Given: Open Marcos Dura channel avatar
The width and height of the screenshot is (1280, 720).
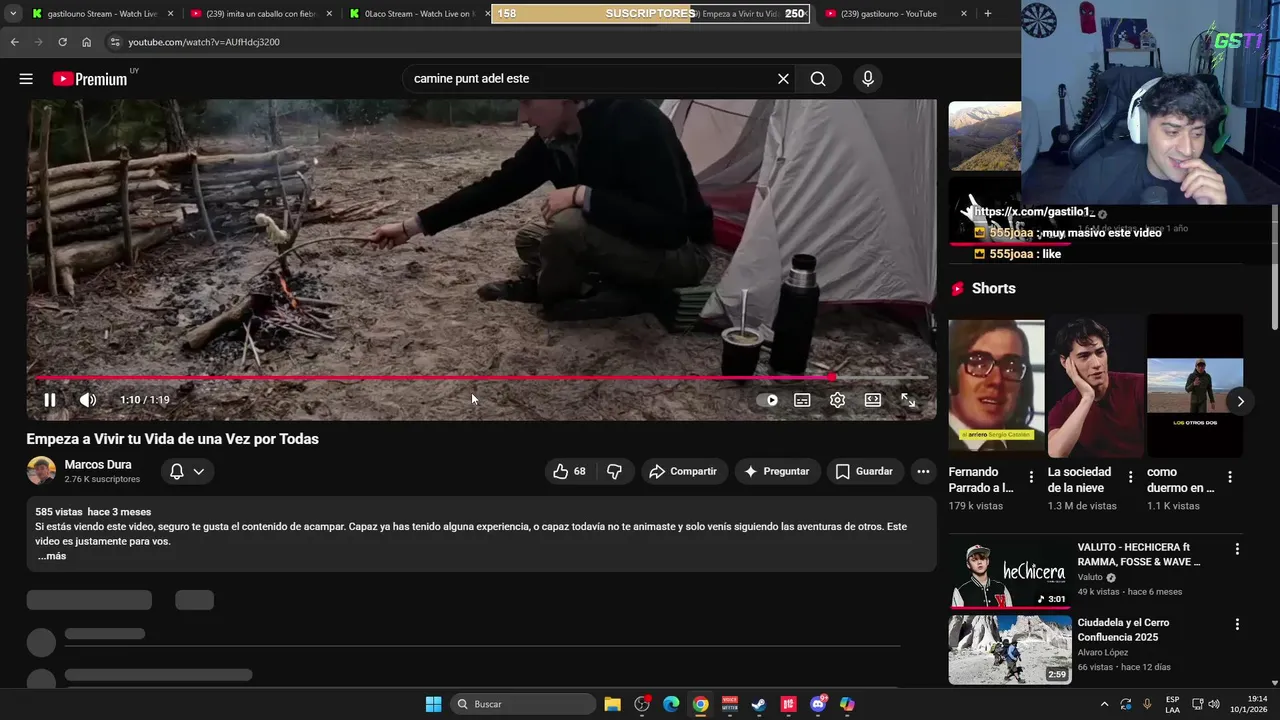Looking at the screenshot, I should point(41,471).
